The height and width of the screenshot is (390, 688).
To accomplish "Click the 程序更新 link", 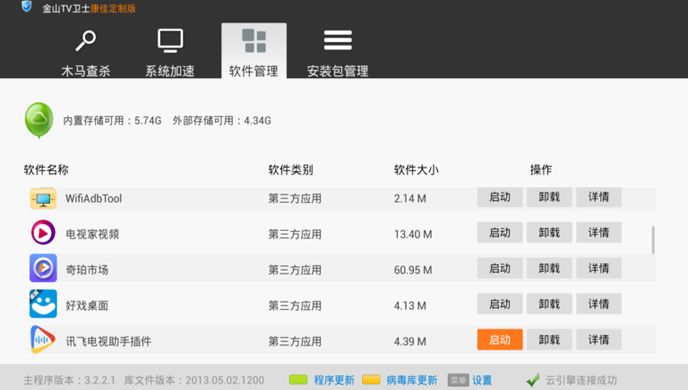I will coord(334,380).
